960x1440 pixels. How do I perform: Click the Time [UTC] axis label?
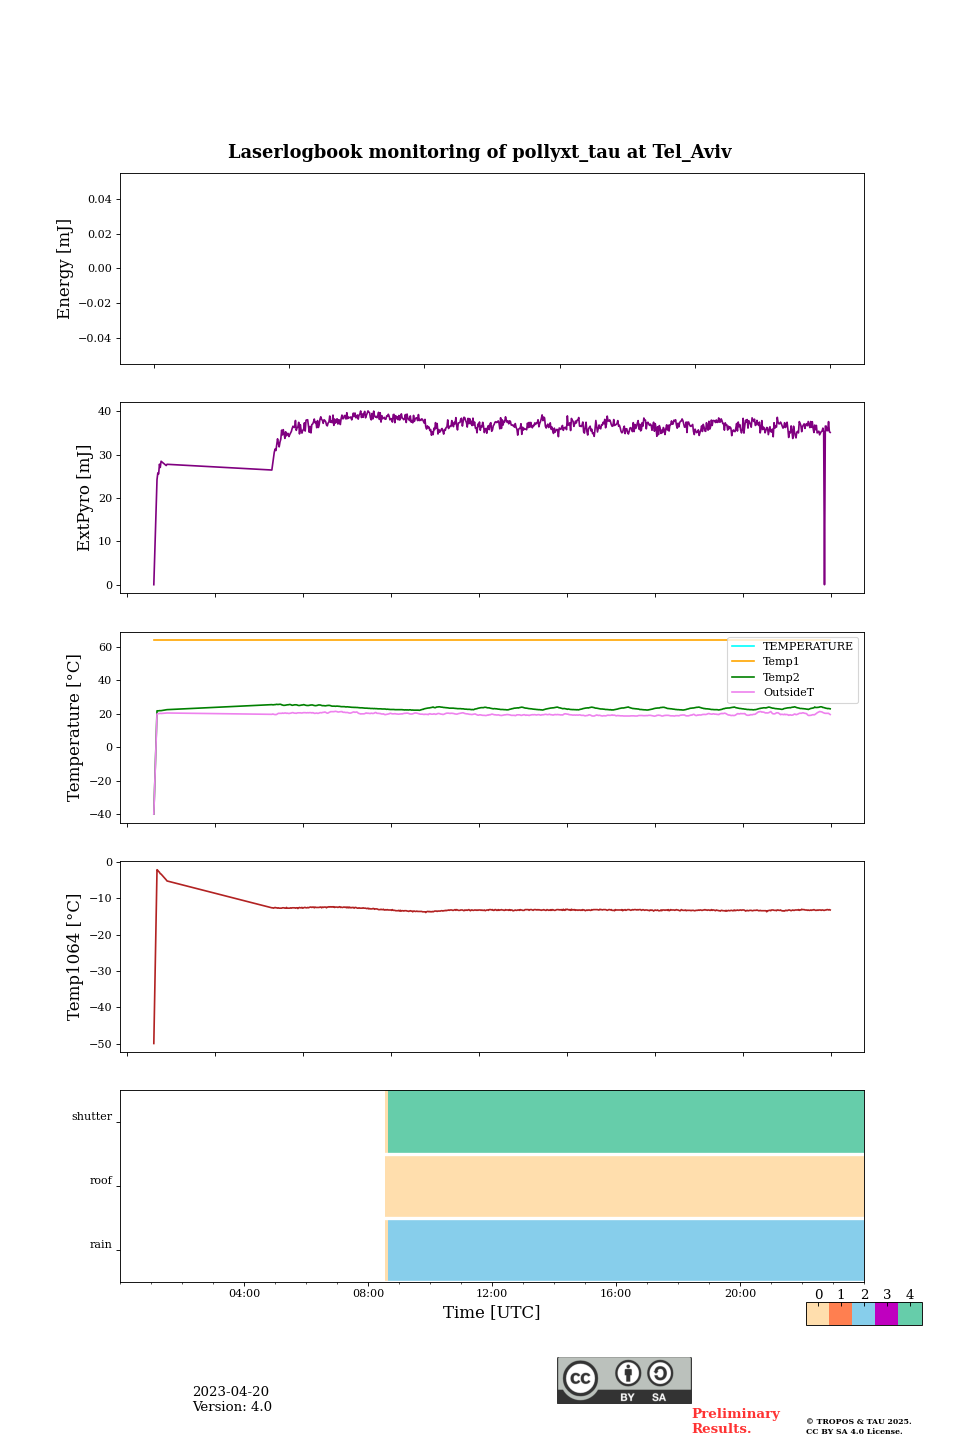pyautogui.click(x=492, y=1312)
